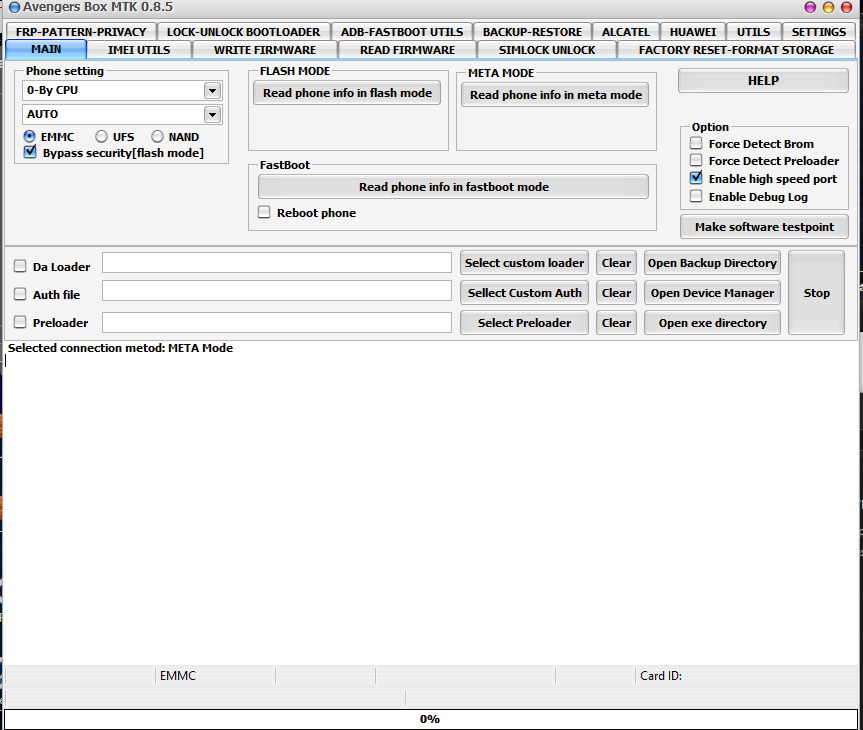Switch to the UTILS tab
Image resolution: width=863 pixels, height=730 pixels.
coord(753,31)
